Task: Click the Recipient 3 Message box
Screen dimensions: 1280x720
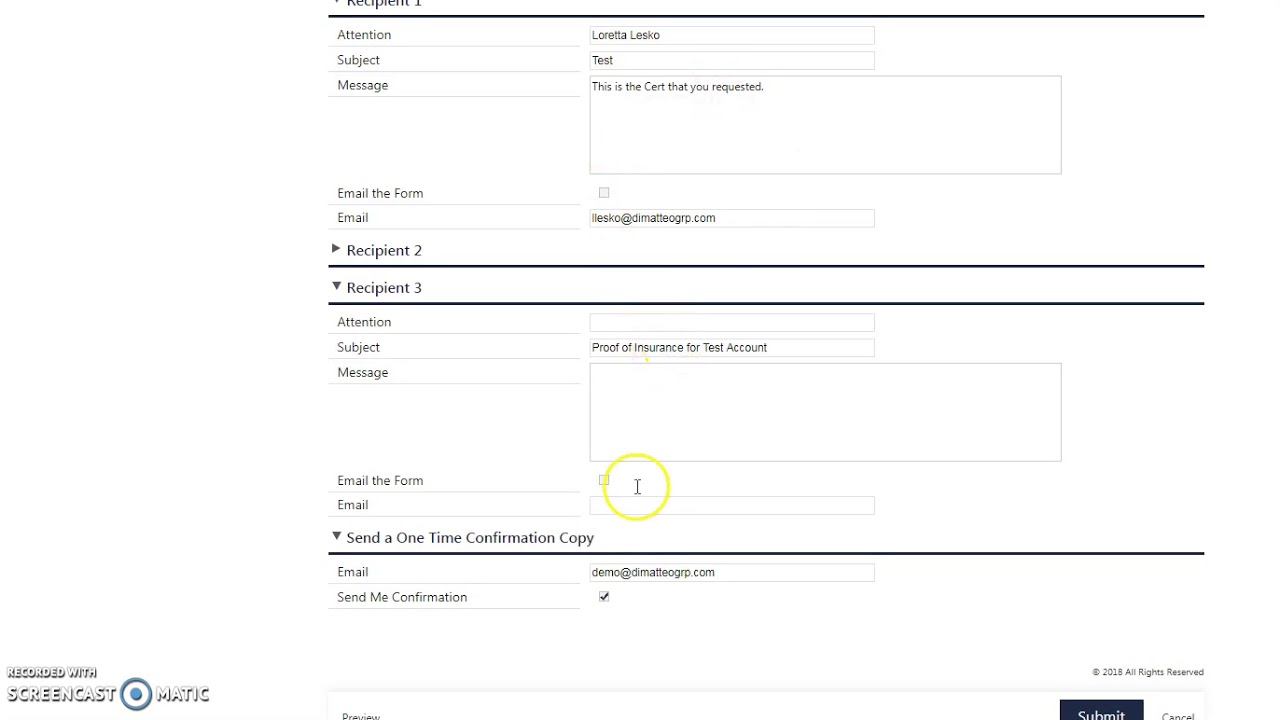Action: point(825,412)
